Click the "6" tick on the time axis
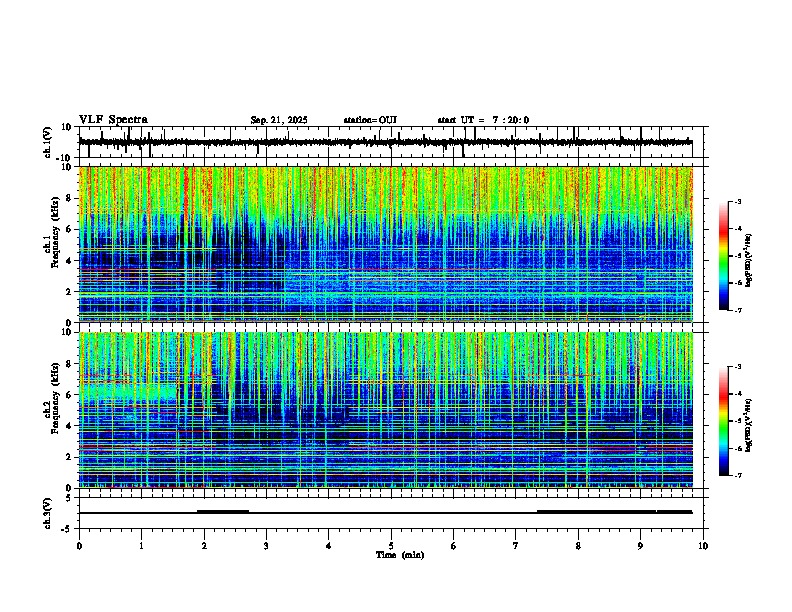792x612 pixels. [x=453, y=546]
